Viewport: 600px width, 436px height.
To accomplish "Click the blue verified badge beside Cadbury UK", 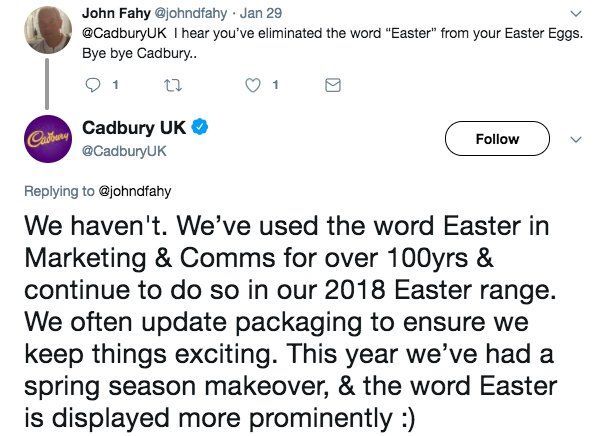I will (x=199, y=129).
